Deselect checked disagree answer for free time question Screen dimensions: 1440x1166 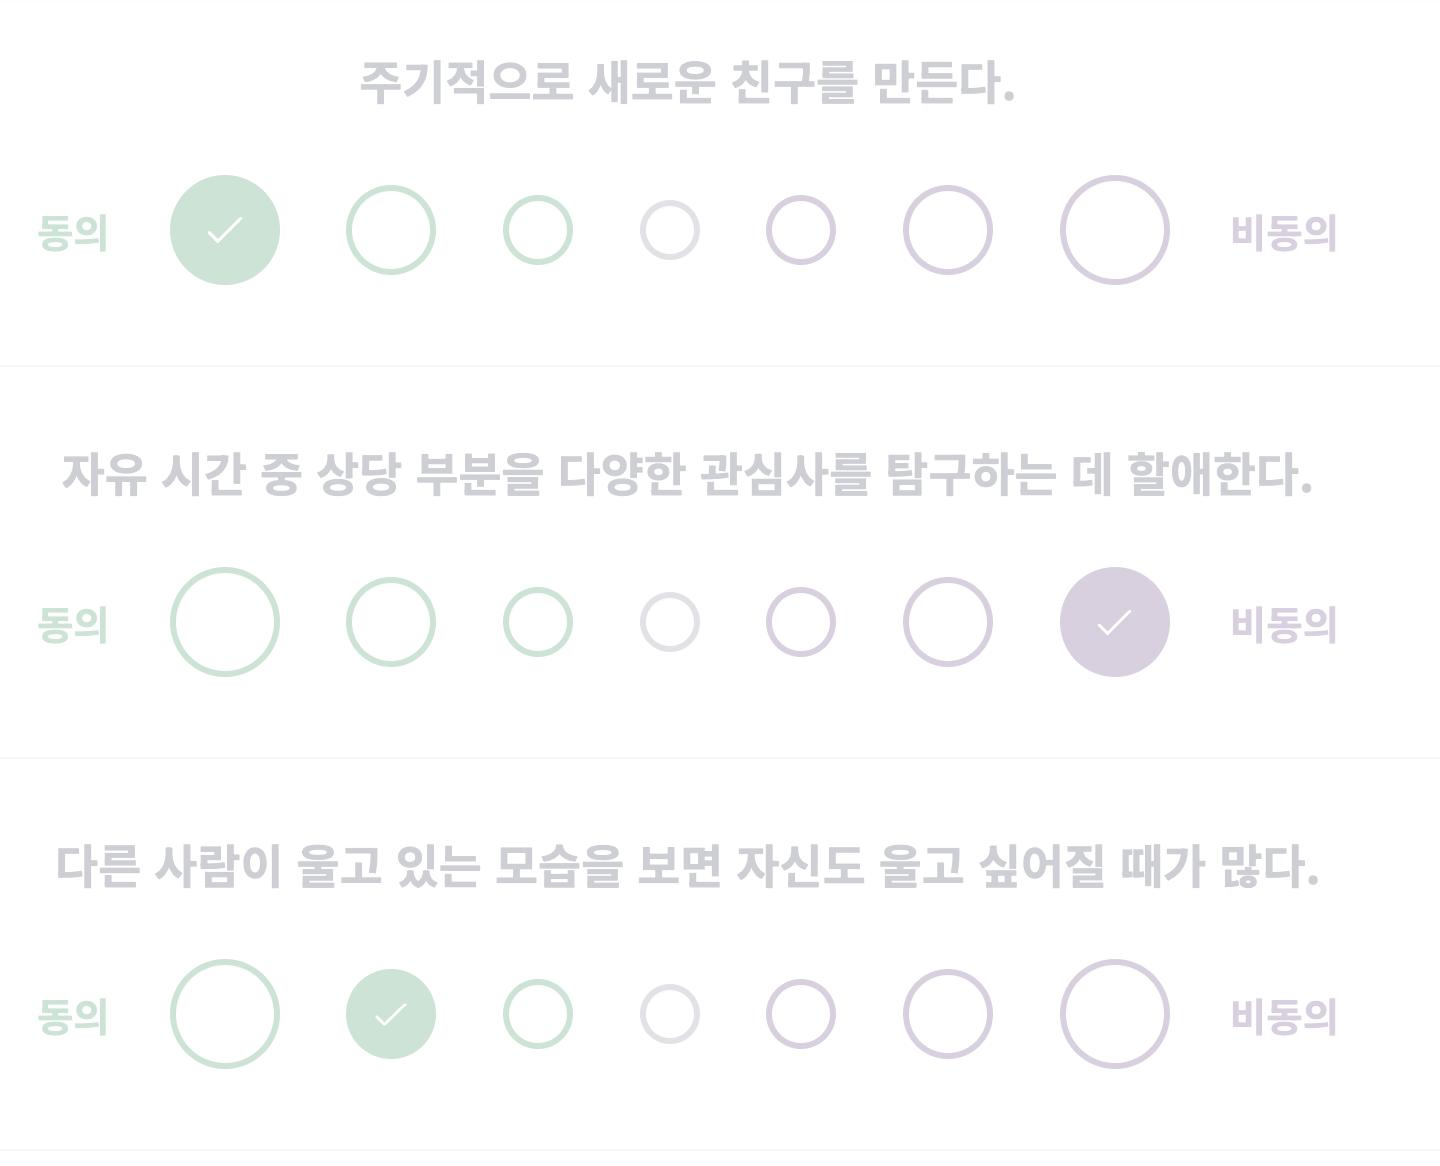pyautogui.click(x=1115, y=622)
